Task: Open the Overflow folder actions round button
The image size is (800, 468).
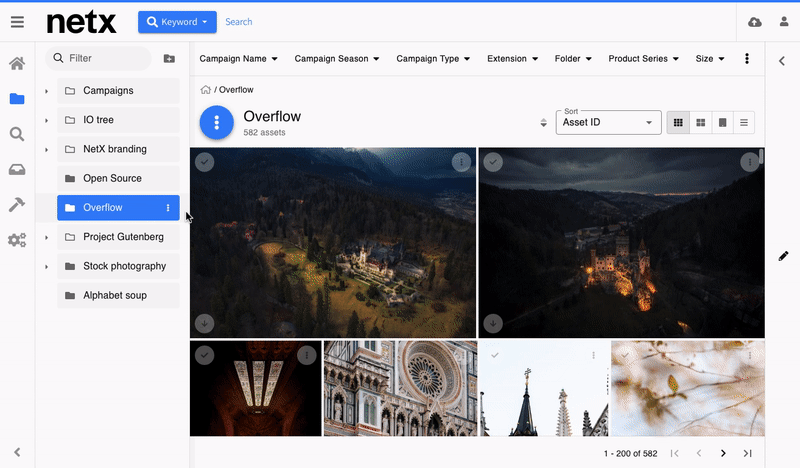Action: (x=217, y=122)
